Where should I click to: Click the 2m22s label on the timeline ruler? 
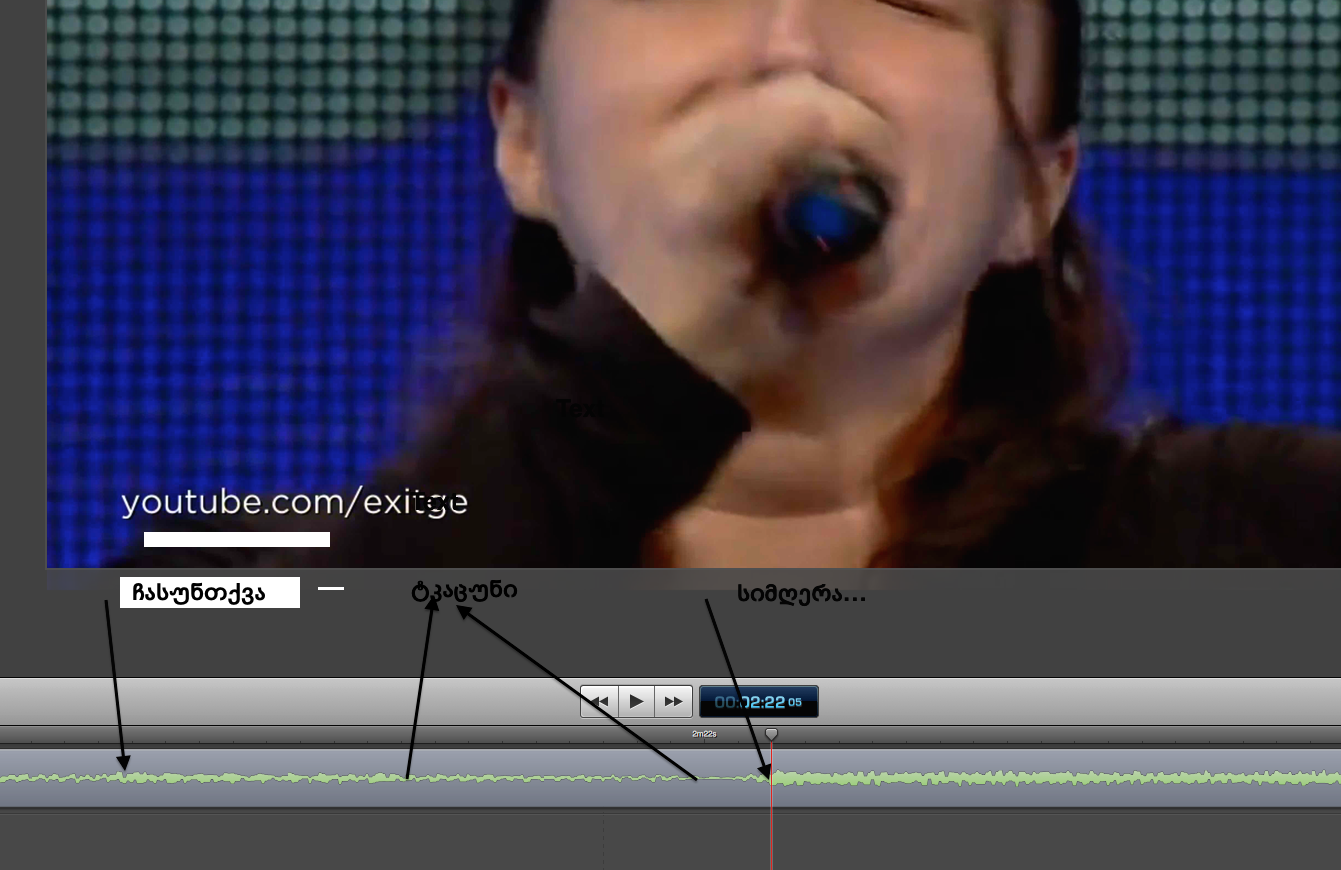pyautogui.click(x=705, y=733)
